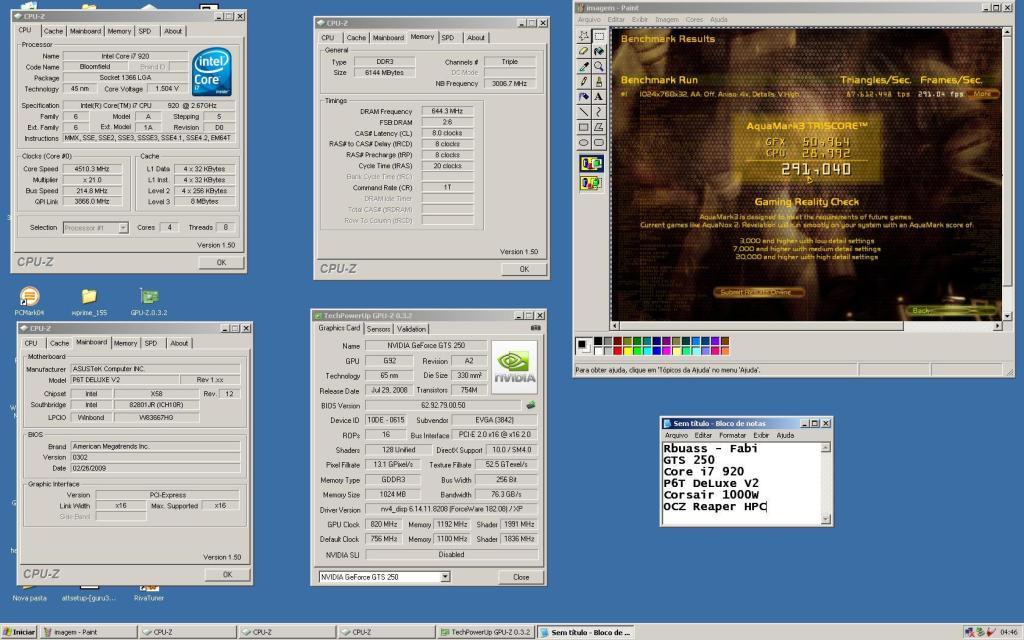
Task: Open the GPU-Z.0.3.2 desktop icon
Action: click(x=149, y=302)
